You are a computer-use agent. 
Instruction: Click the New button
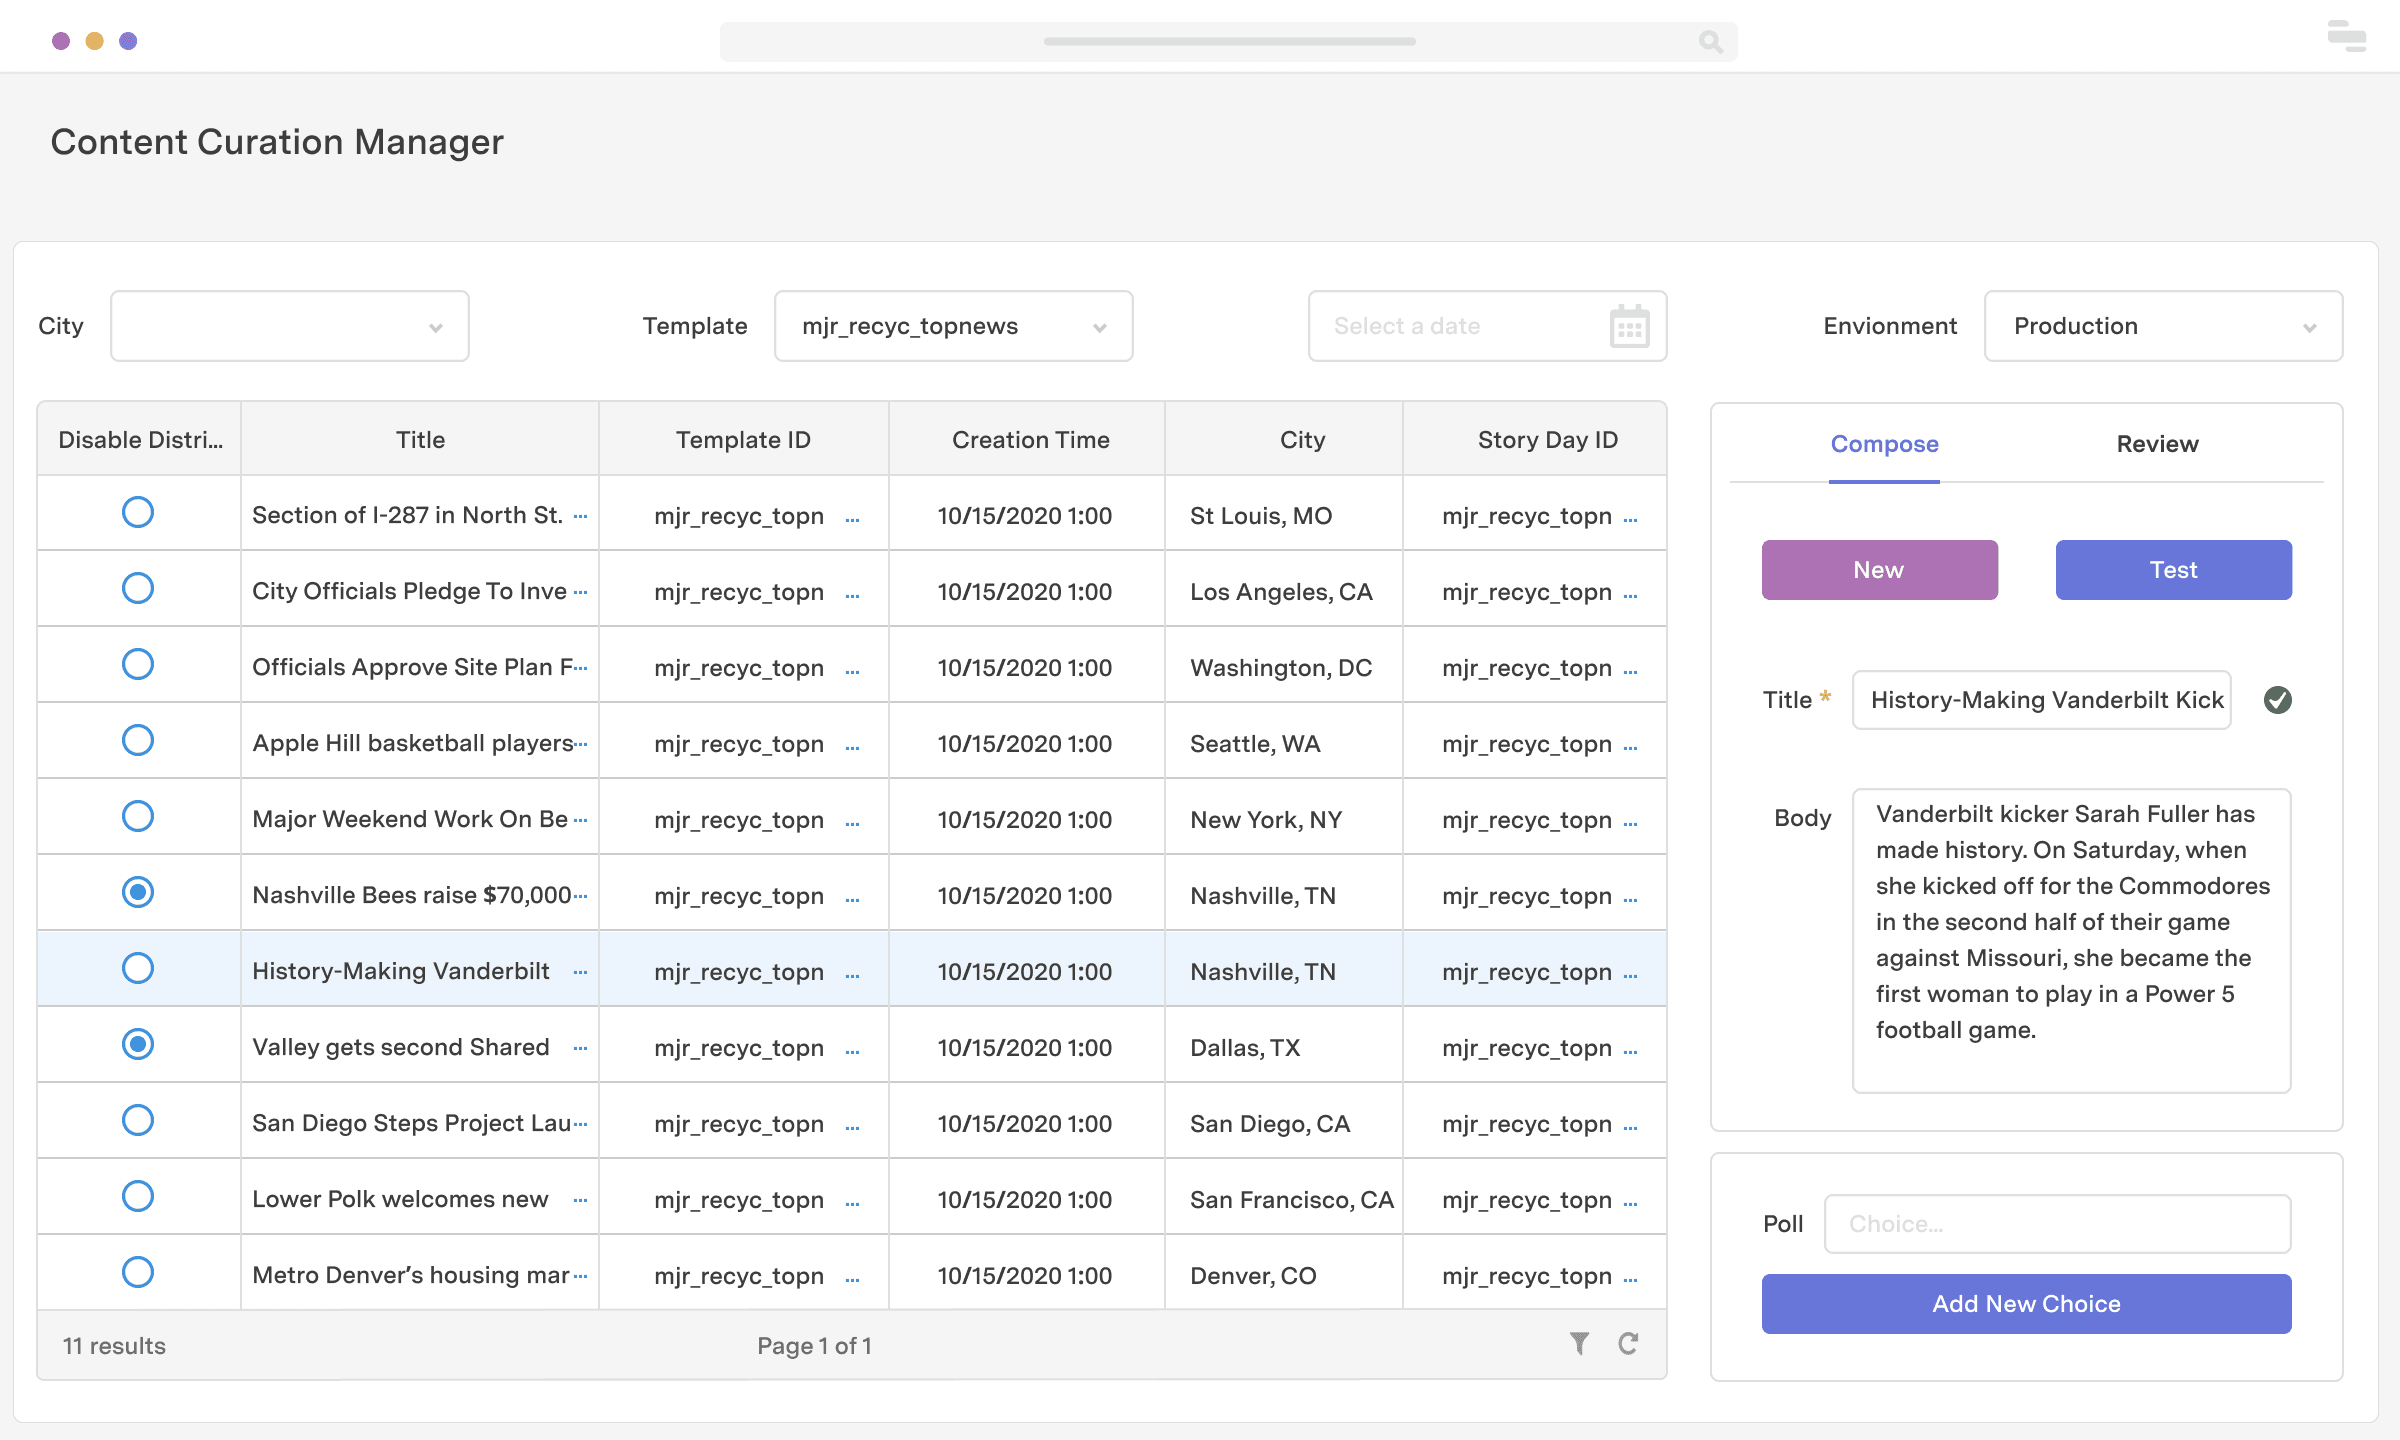(1879, 569)
